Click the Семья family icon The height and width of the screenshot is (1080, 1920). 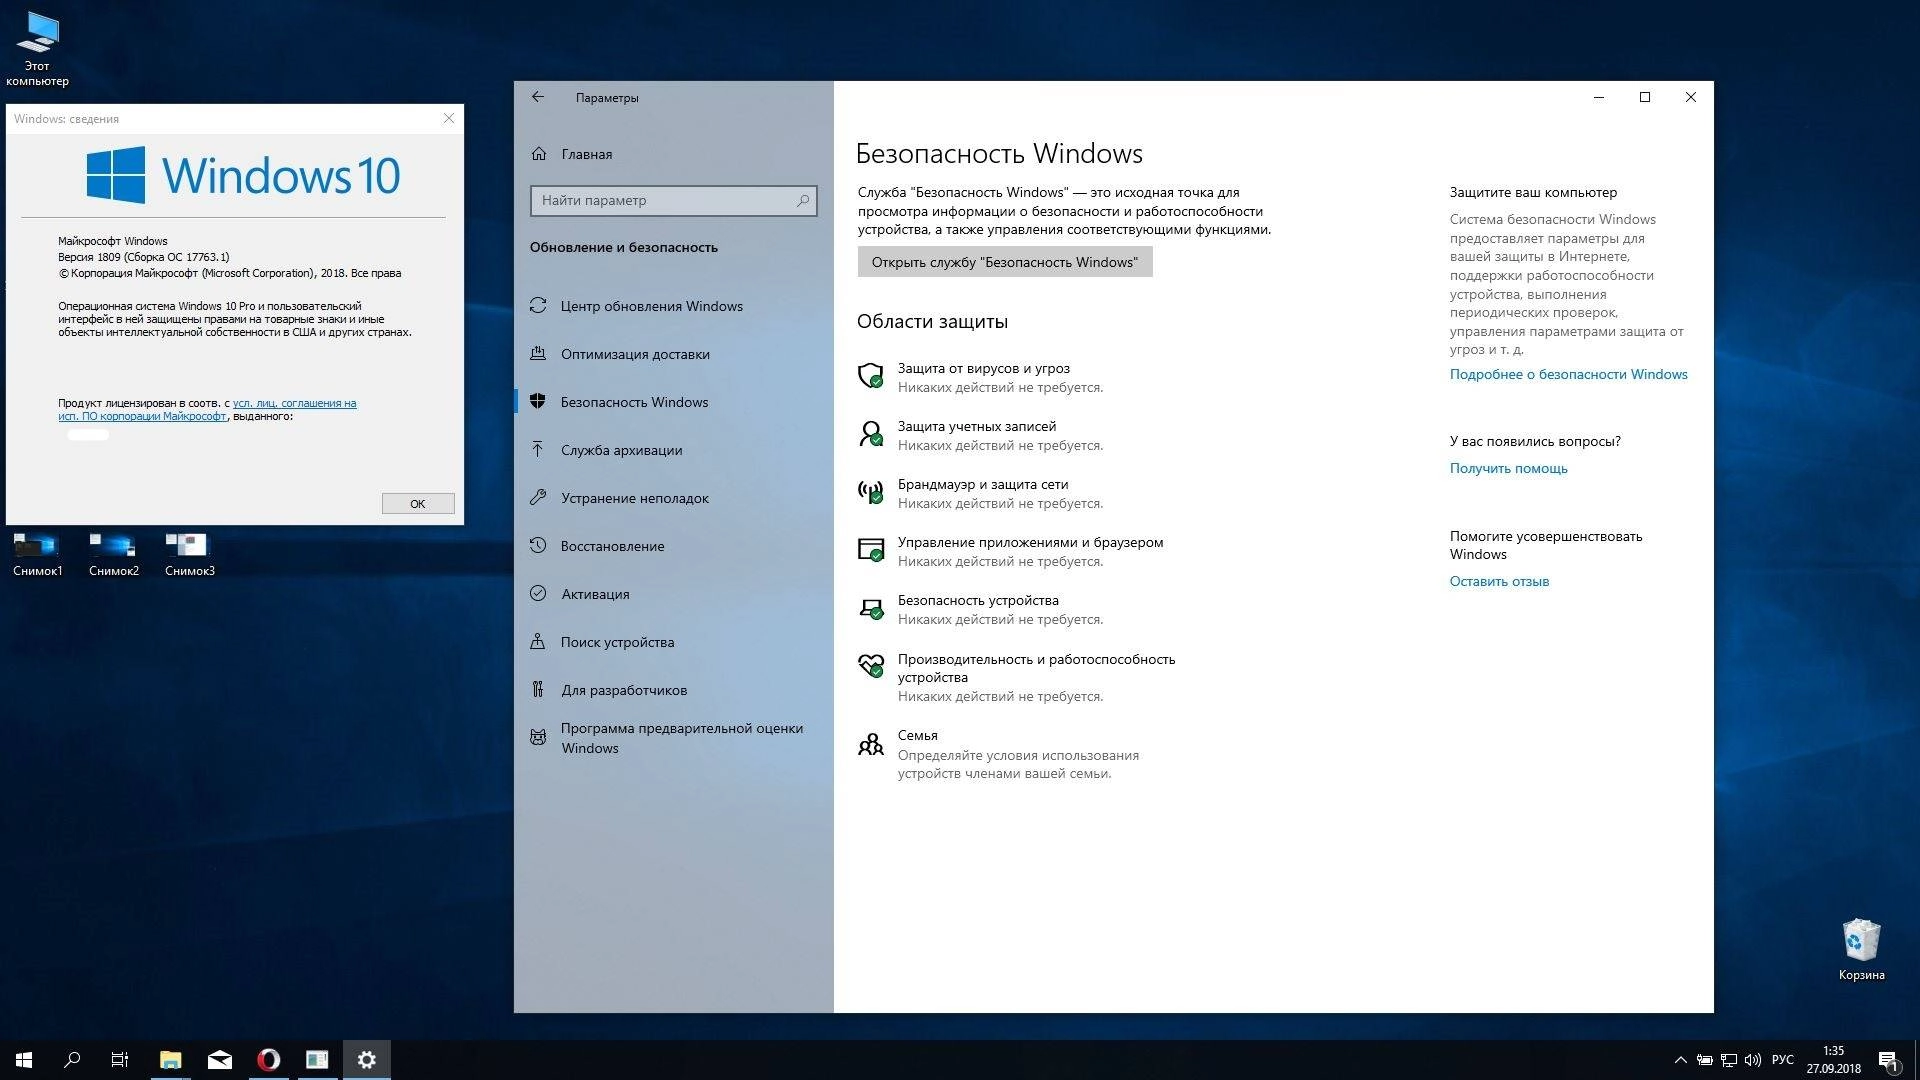870,743
